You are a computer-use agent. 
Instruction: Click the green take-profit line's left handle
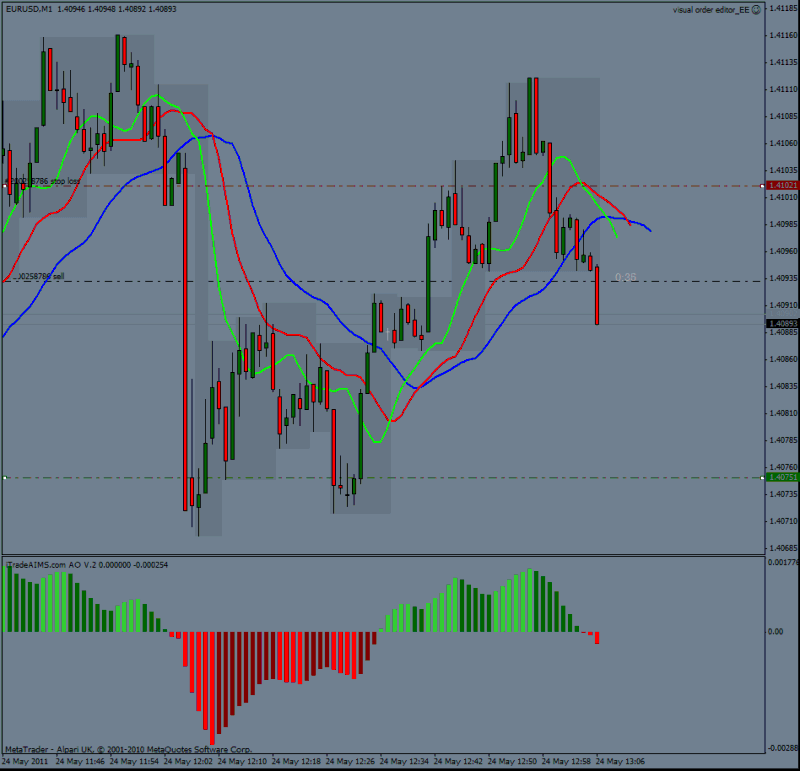pos(5,478)
